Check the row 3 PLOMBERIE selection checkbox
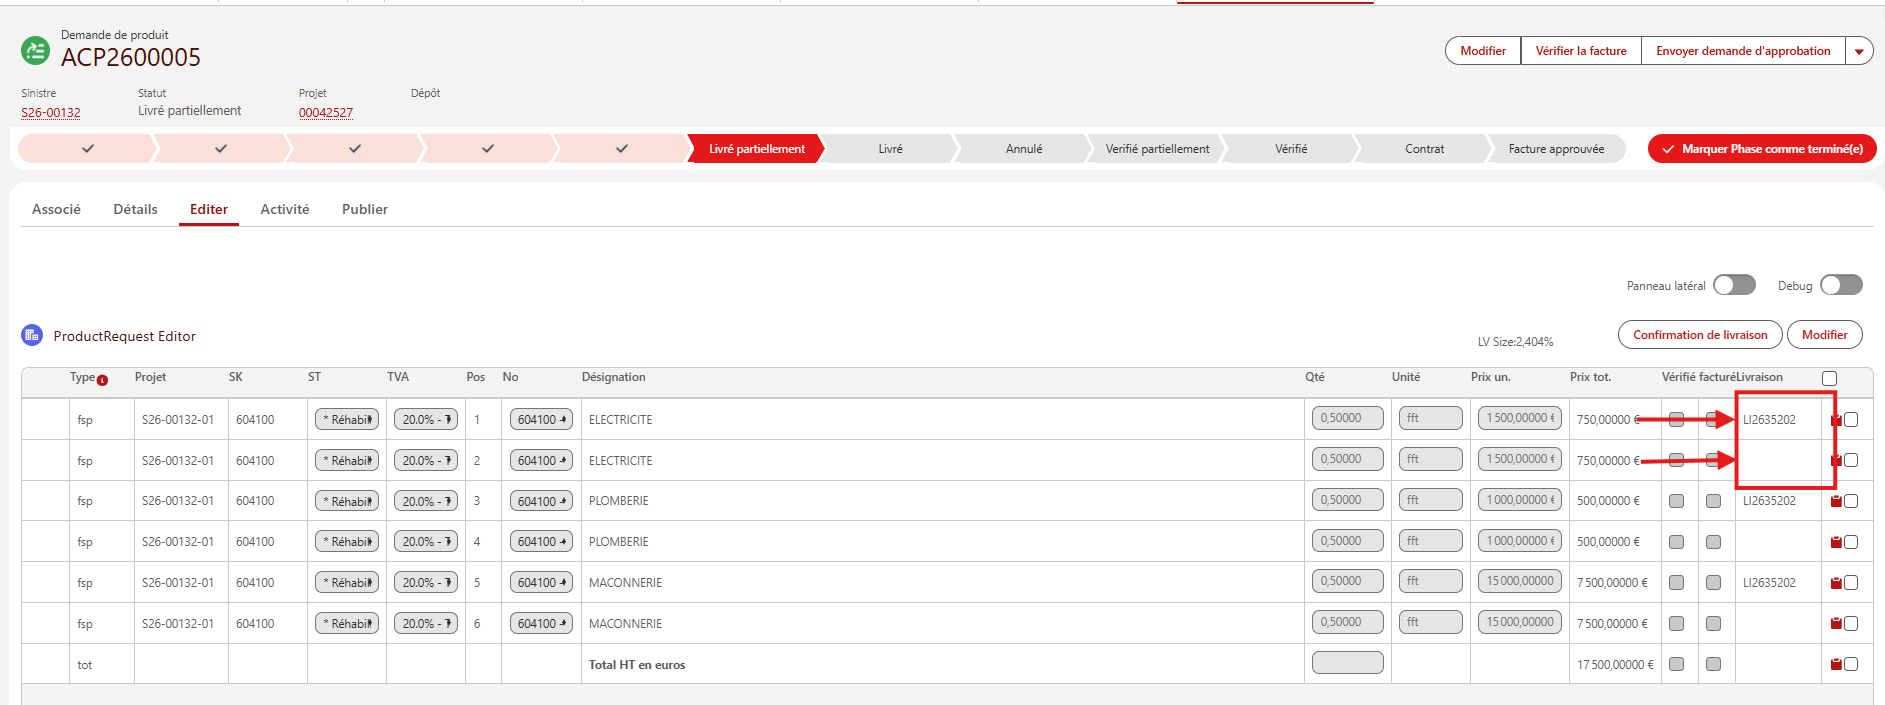Image resolution: width=1885 pixels, height=705 pixels. [1851, 501]
